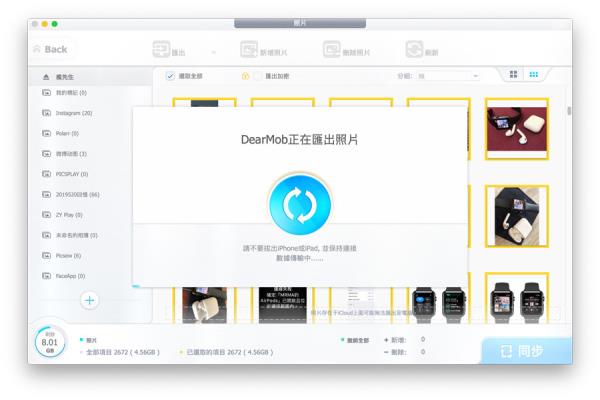600x400 pixels.
Task: Open the Polarr (0) album
Action: tap(67, 133)
